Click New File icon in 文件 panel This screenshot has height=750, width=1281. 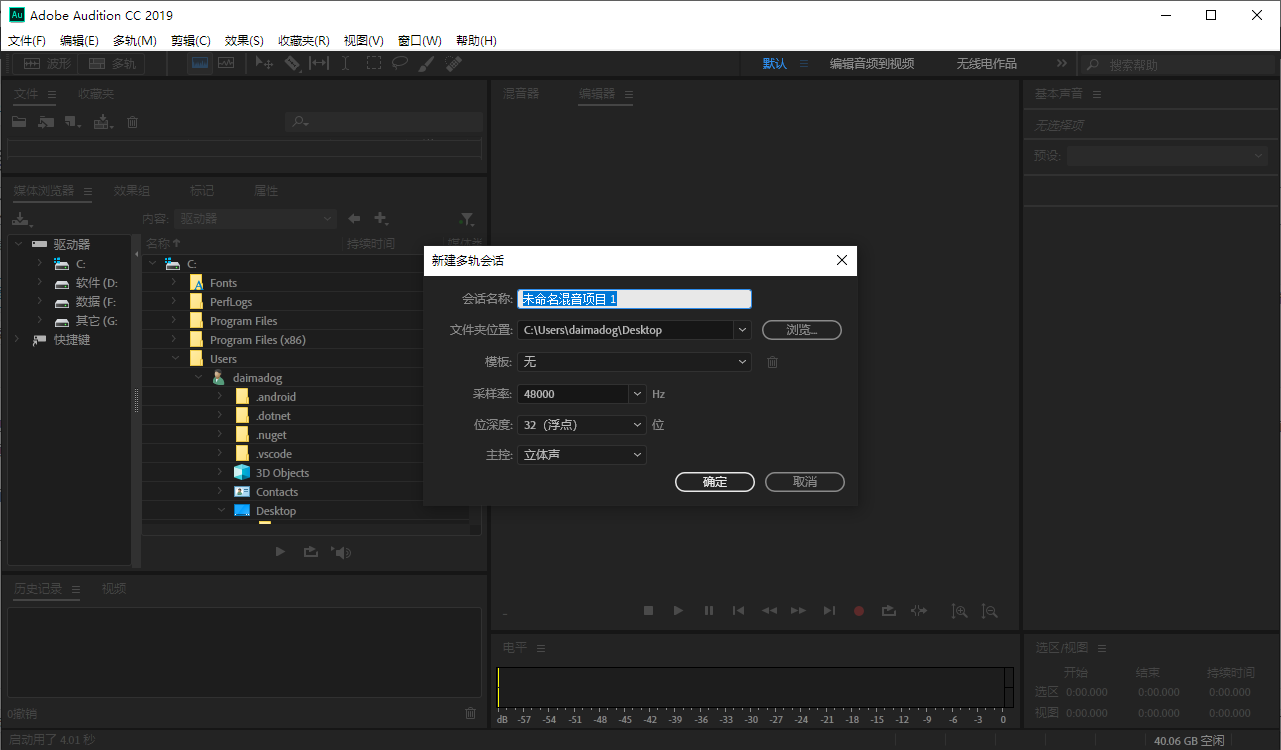[73, 122]
